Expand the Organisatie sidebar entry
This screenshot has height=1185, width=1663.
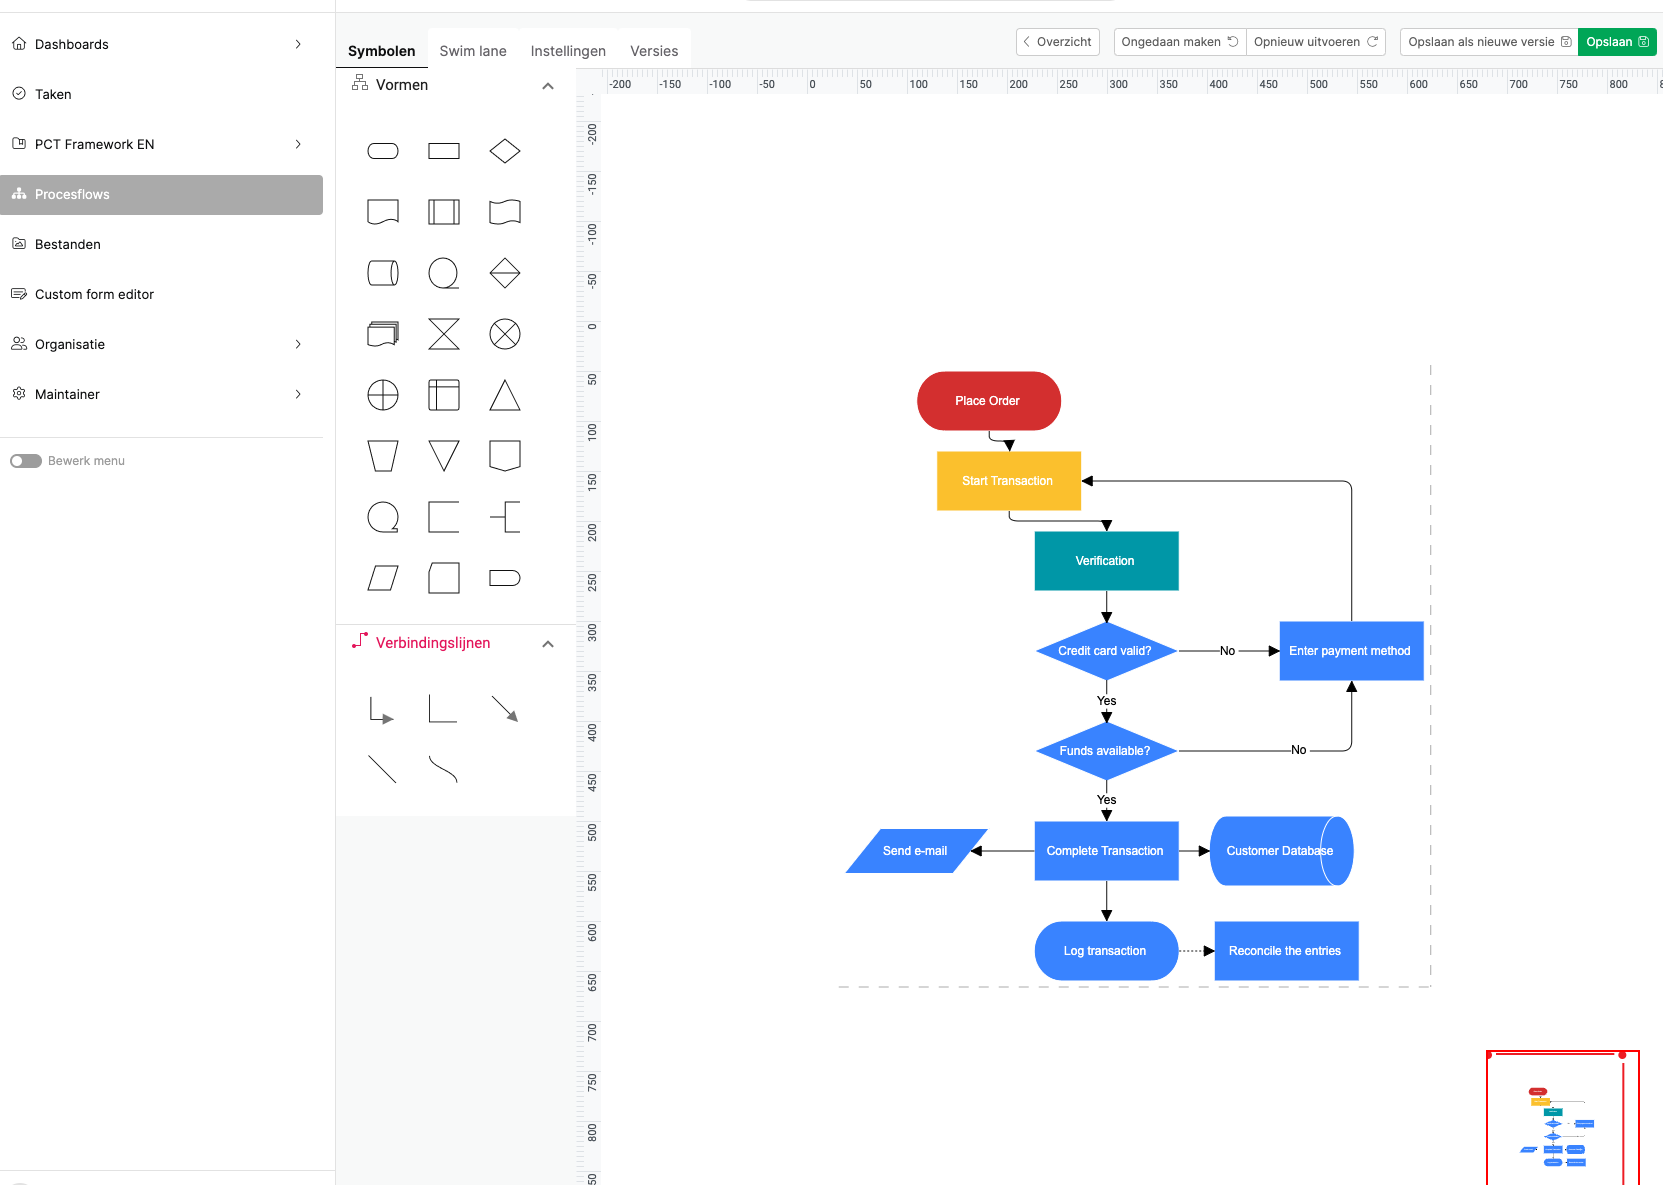[297, 344]
